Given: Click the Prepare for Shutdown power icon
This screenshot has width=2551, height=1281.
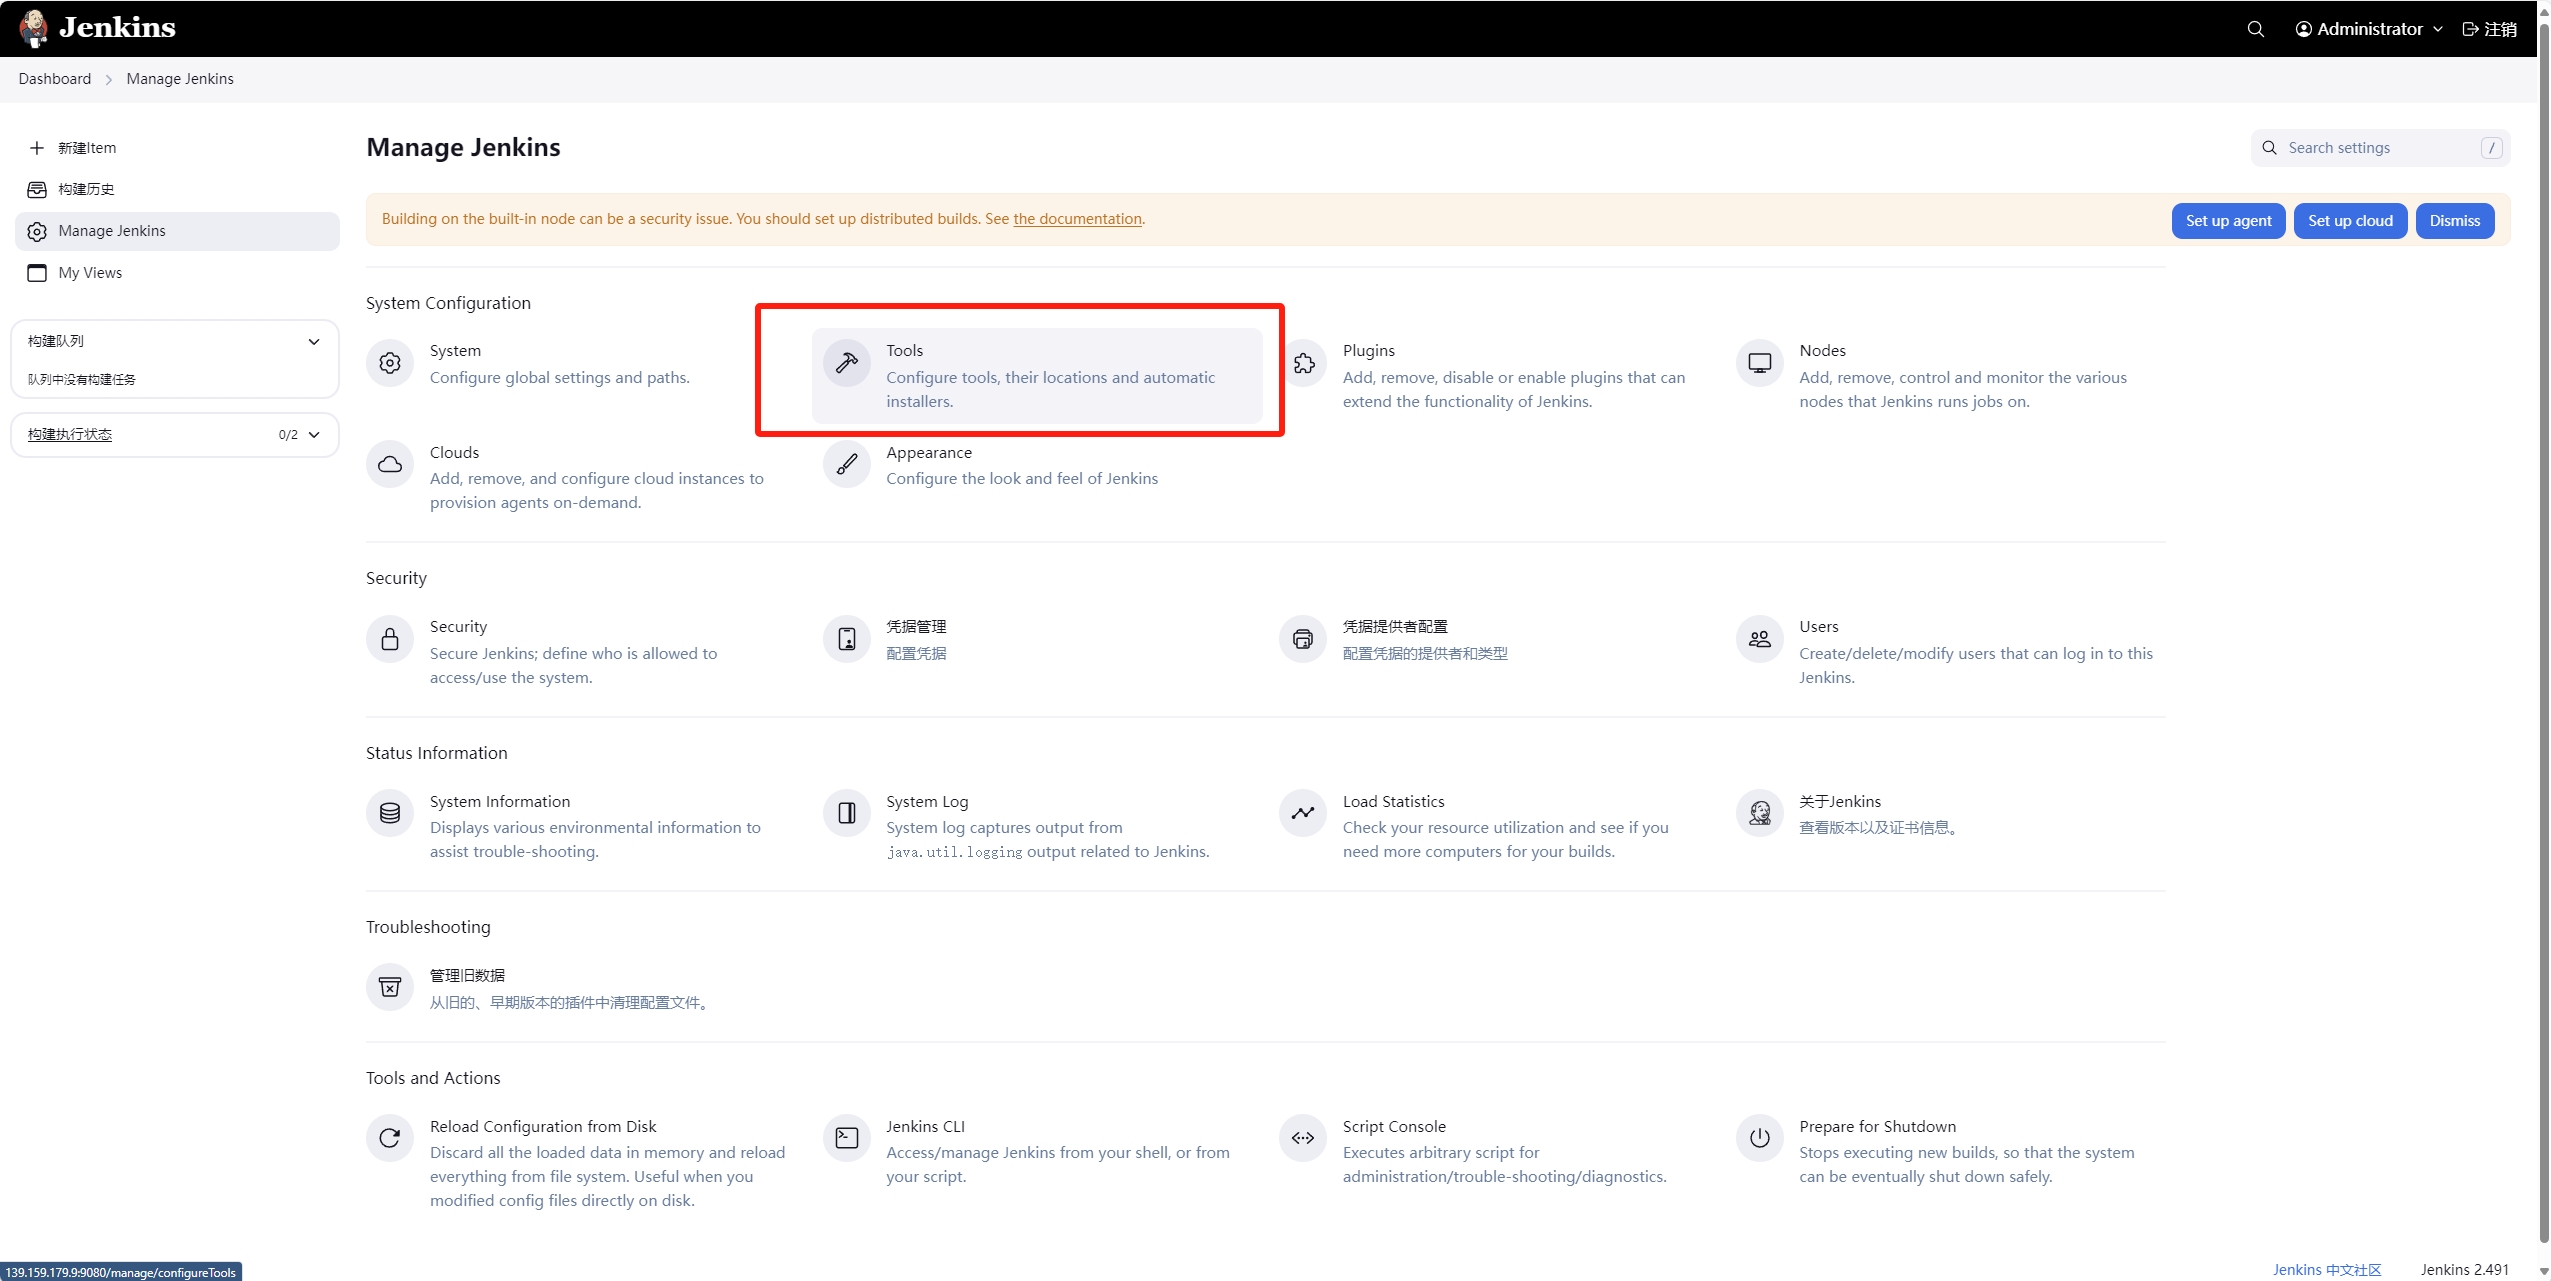Looking at the screenshot, I should (x=1759, y=1138).
